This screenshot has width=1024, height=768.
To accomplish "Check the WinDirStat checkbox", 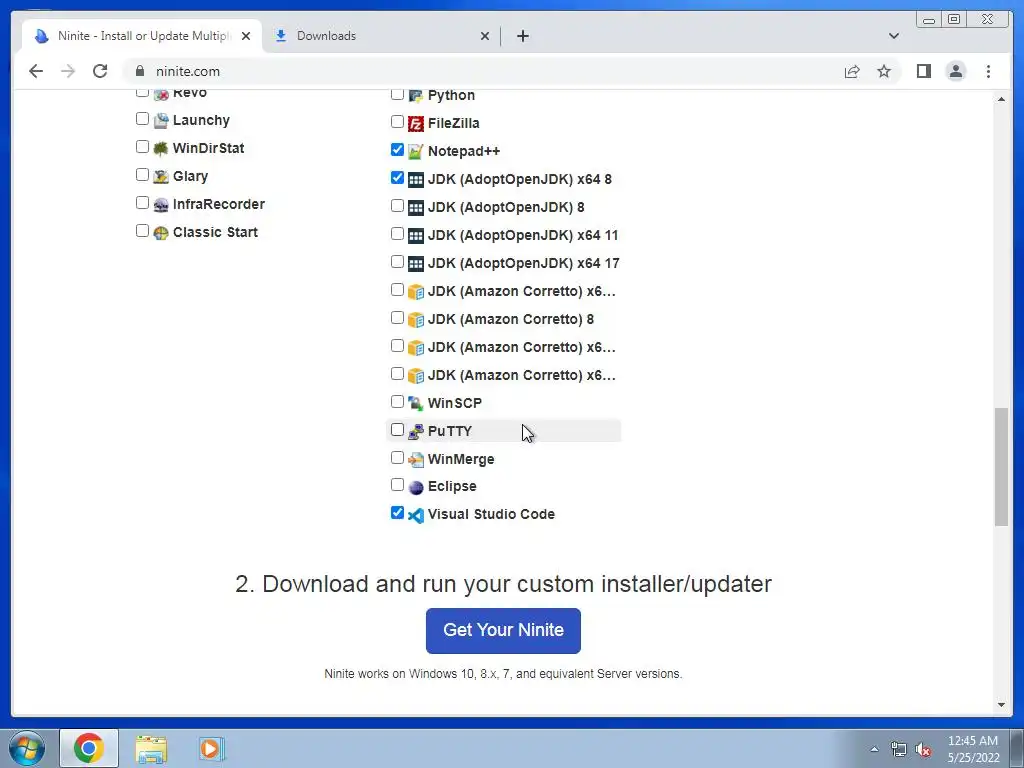I will [x=142, y=147].
